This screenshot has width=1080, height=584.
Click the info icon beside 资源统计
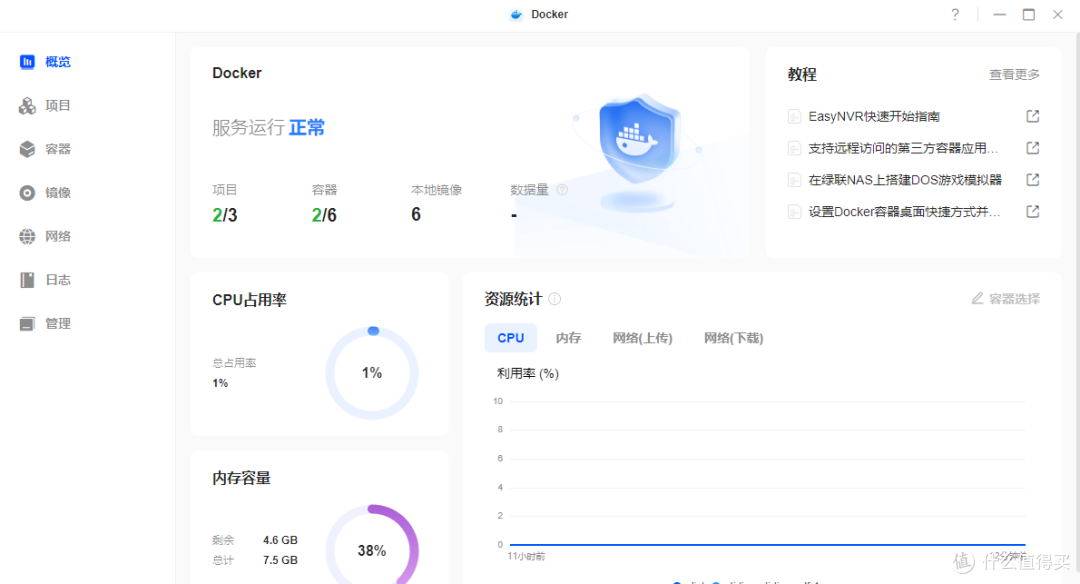click(554, 299)
